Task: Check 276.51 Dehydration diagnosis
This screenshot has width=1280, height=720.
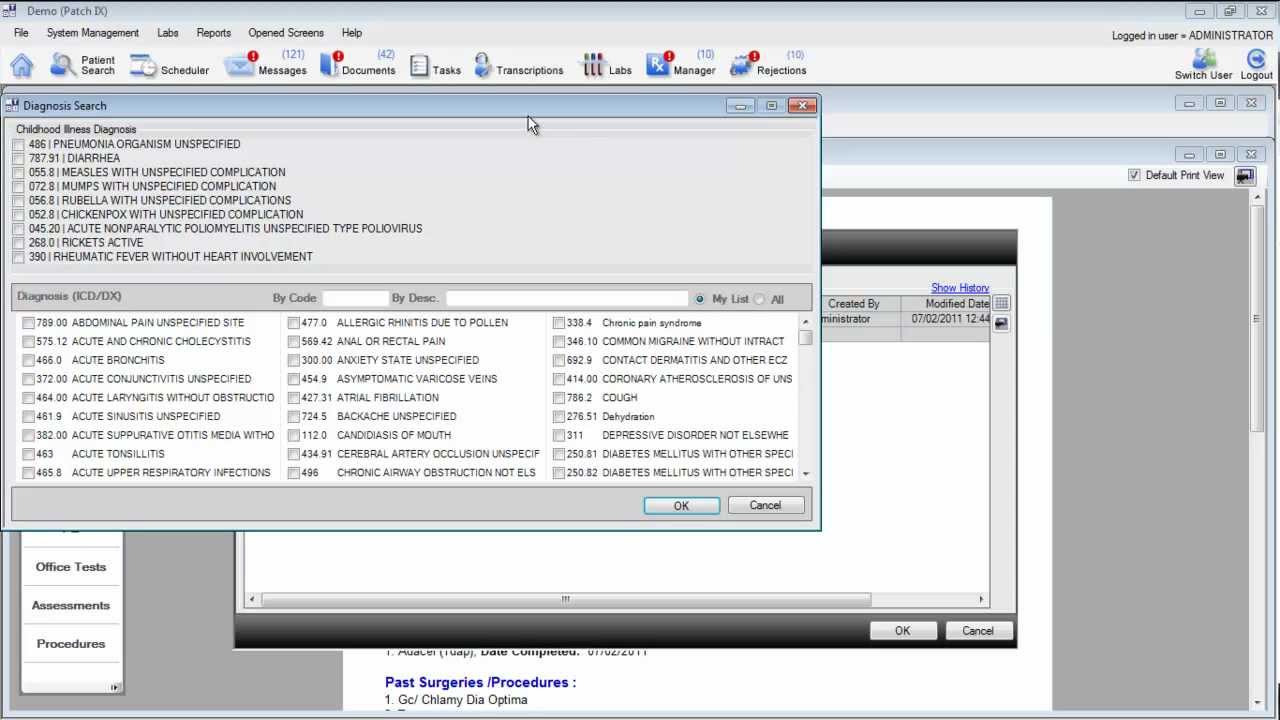Action: click(559, 417)
